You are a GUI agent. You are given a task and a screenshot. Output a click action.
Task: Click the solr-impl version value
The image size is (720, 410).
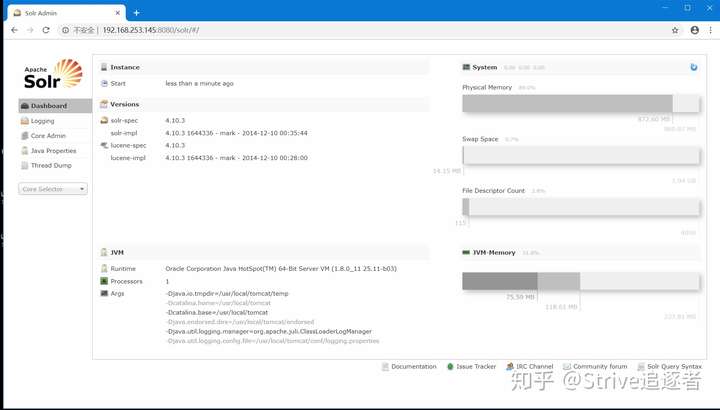pyautogui.click(x=236, y=133)
